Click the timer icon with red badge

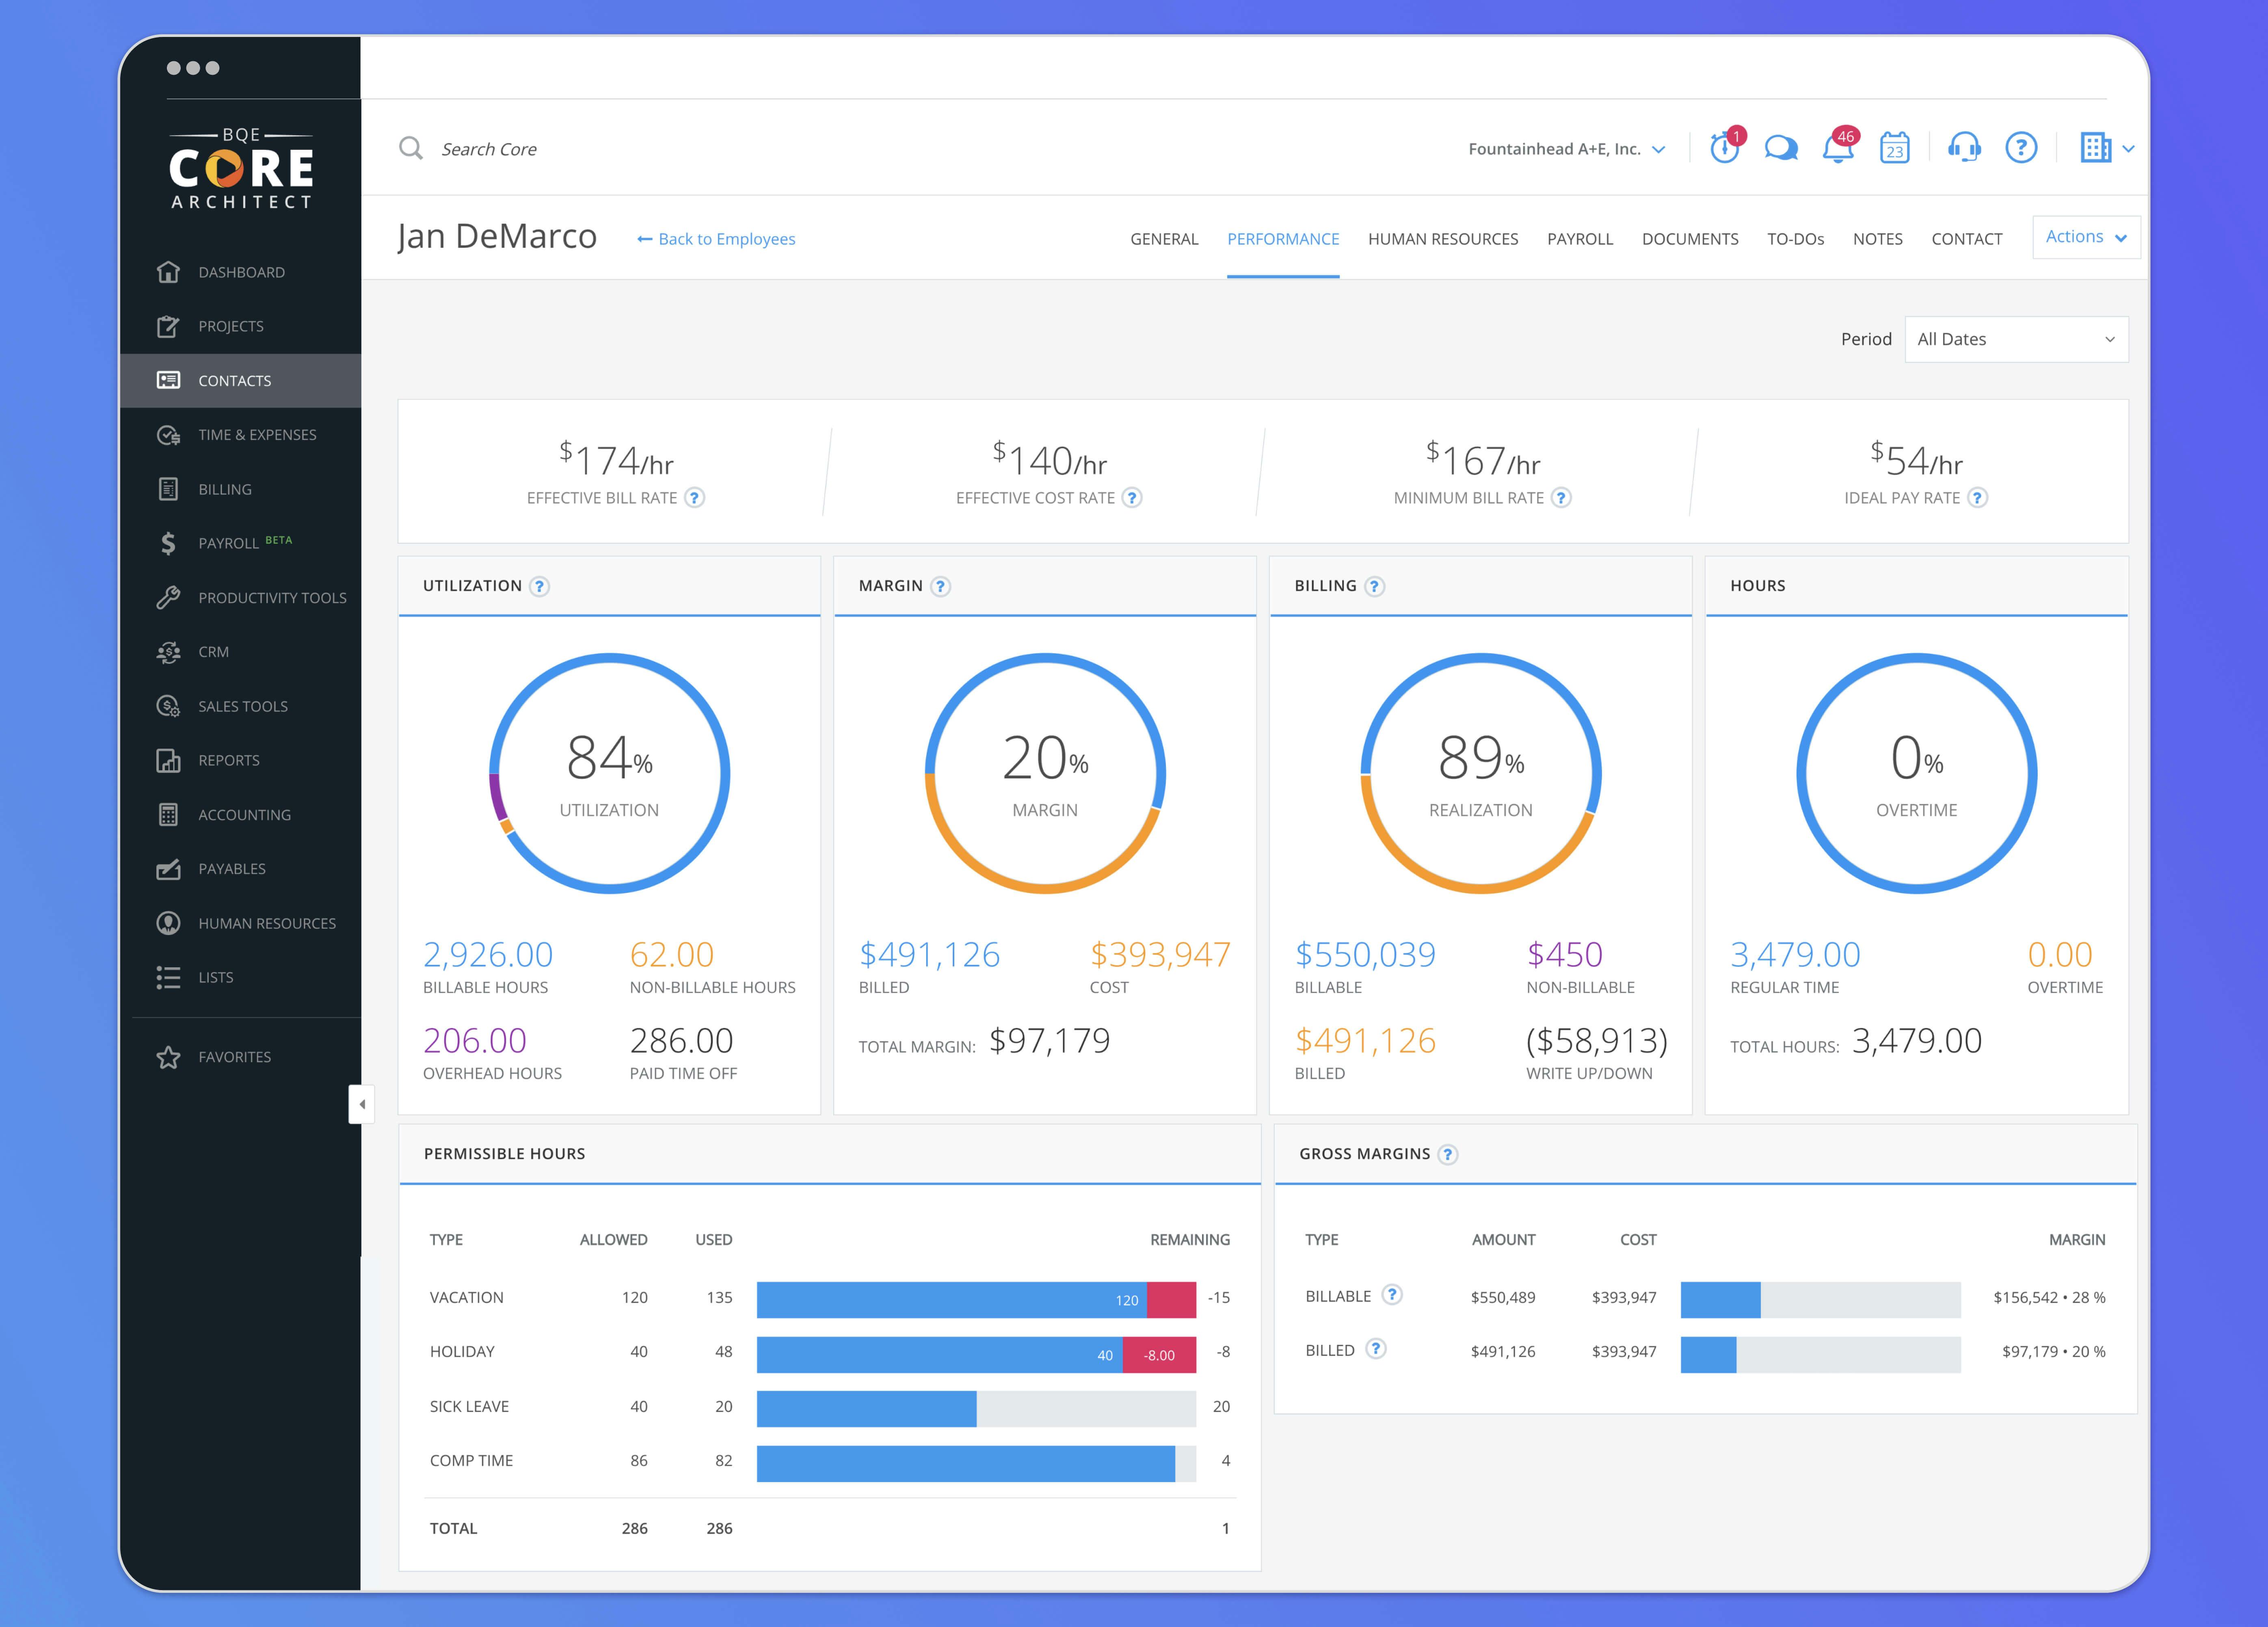[1724, 149]
